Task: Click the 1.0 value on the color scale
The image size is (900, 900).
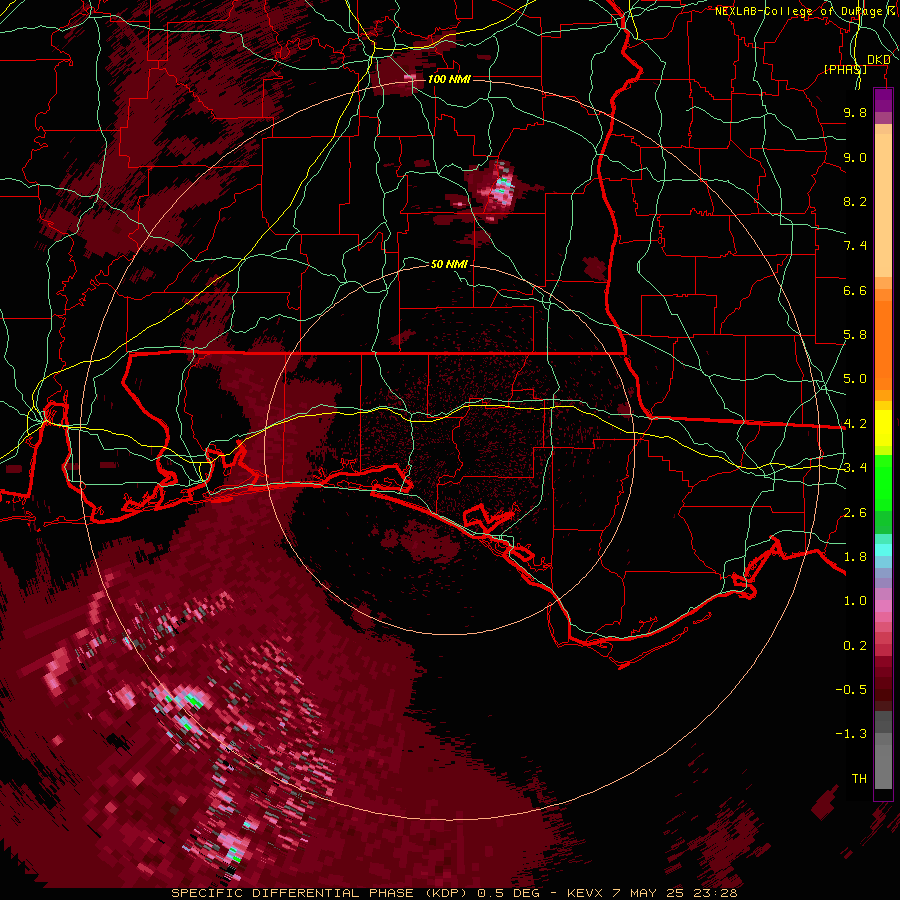Action: point(855,601)
